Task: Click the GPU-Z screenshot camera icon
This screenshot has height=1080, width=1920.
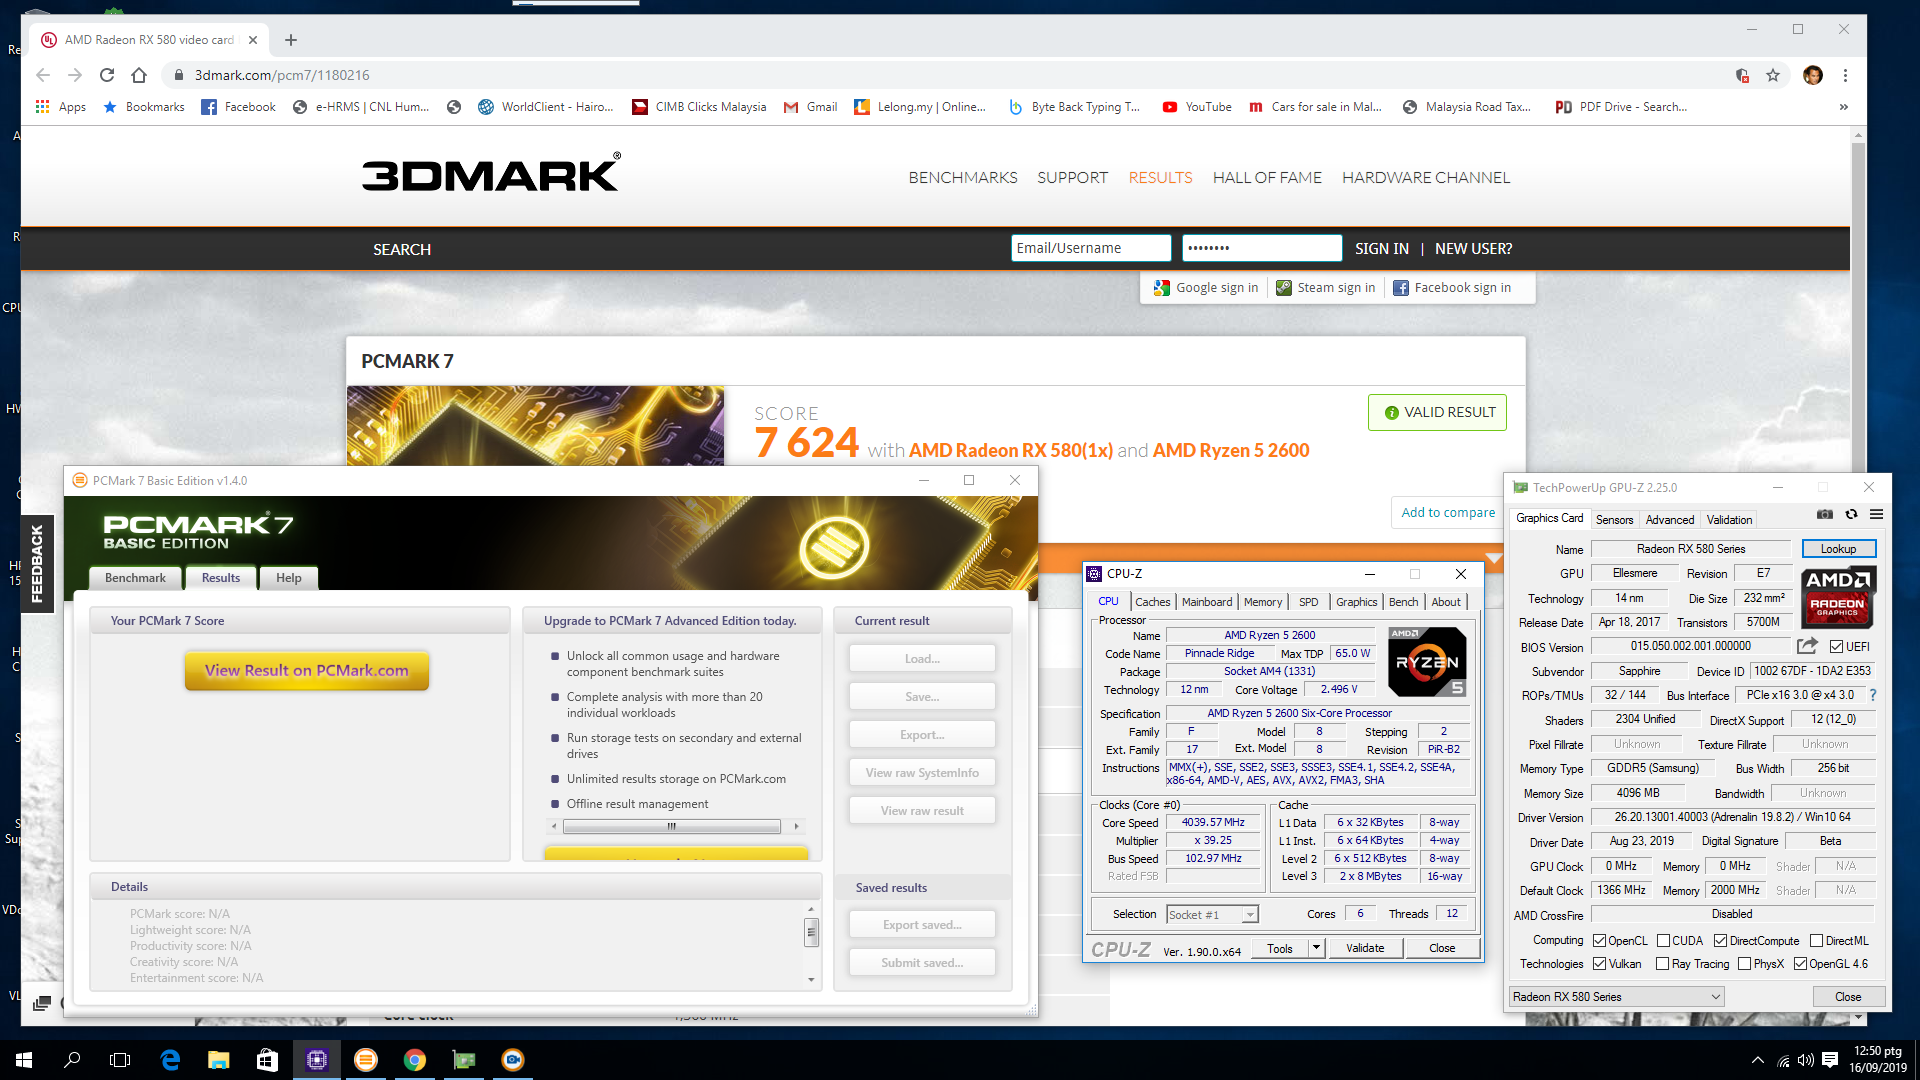Action: coord(1825,514)
